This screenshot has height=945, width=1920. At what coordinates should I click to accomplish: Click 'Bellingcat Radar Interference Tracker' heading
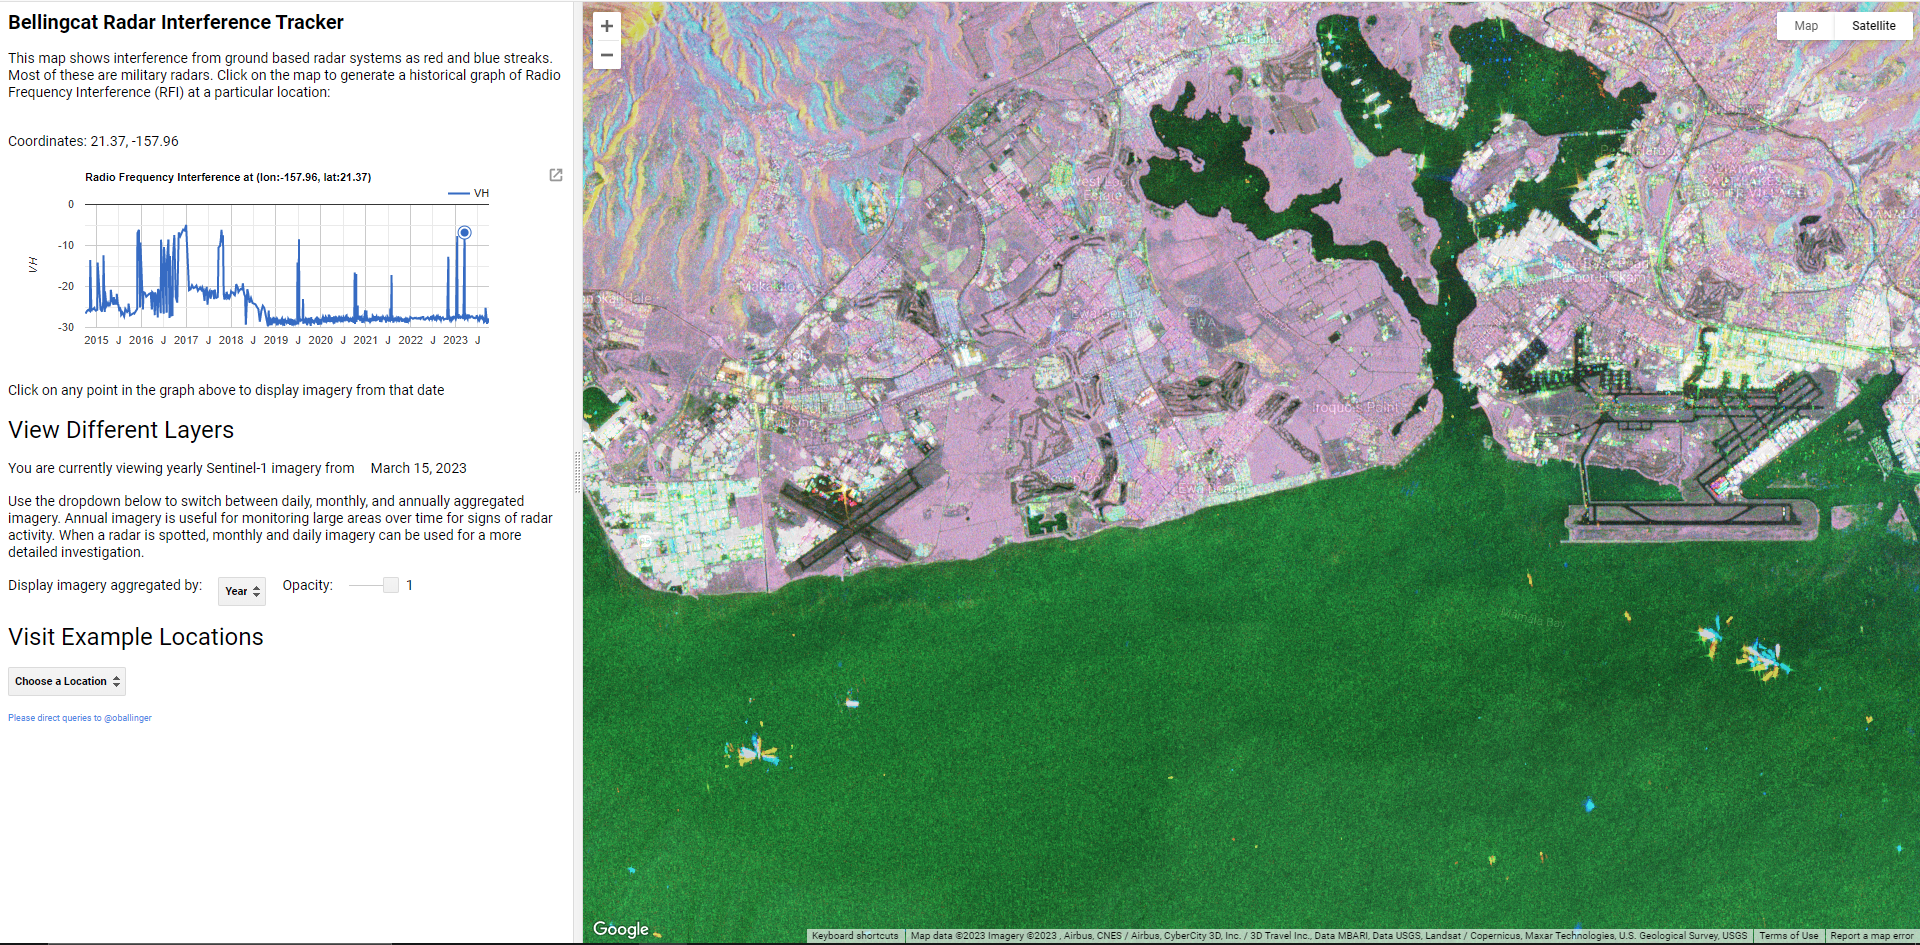coord(176,22)
